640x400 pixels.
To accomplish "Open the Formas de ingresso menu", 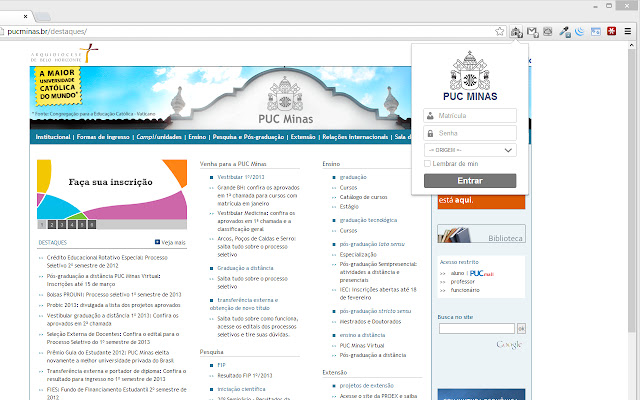I will tap(103, 137).
